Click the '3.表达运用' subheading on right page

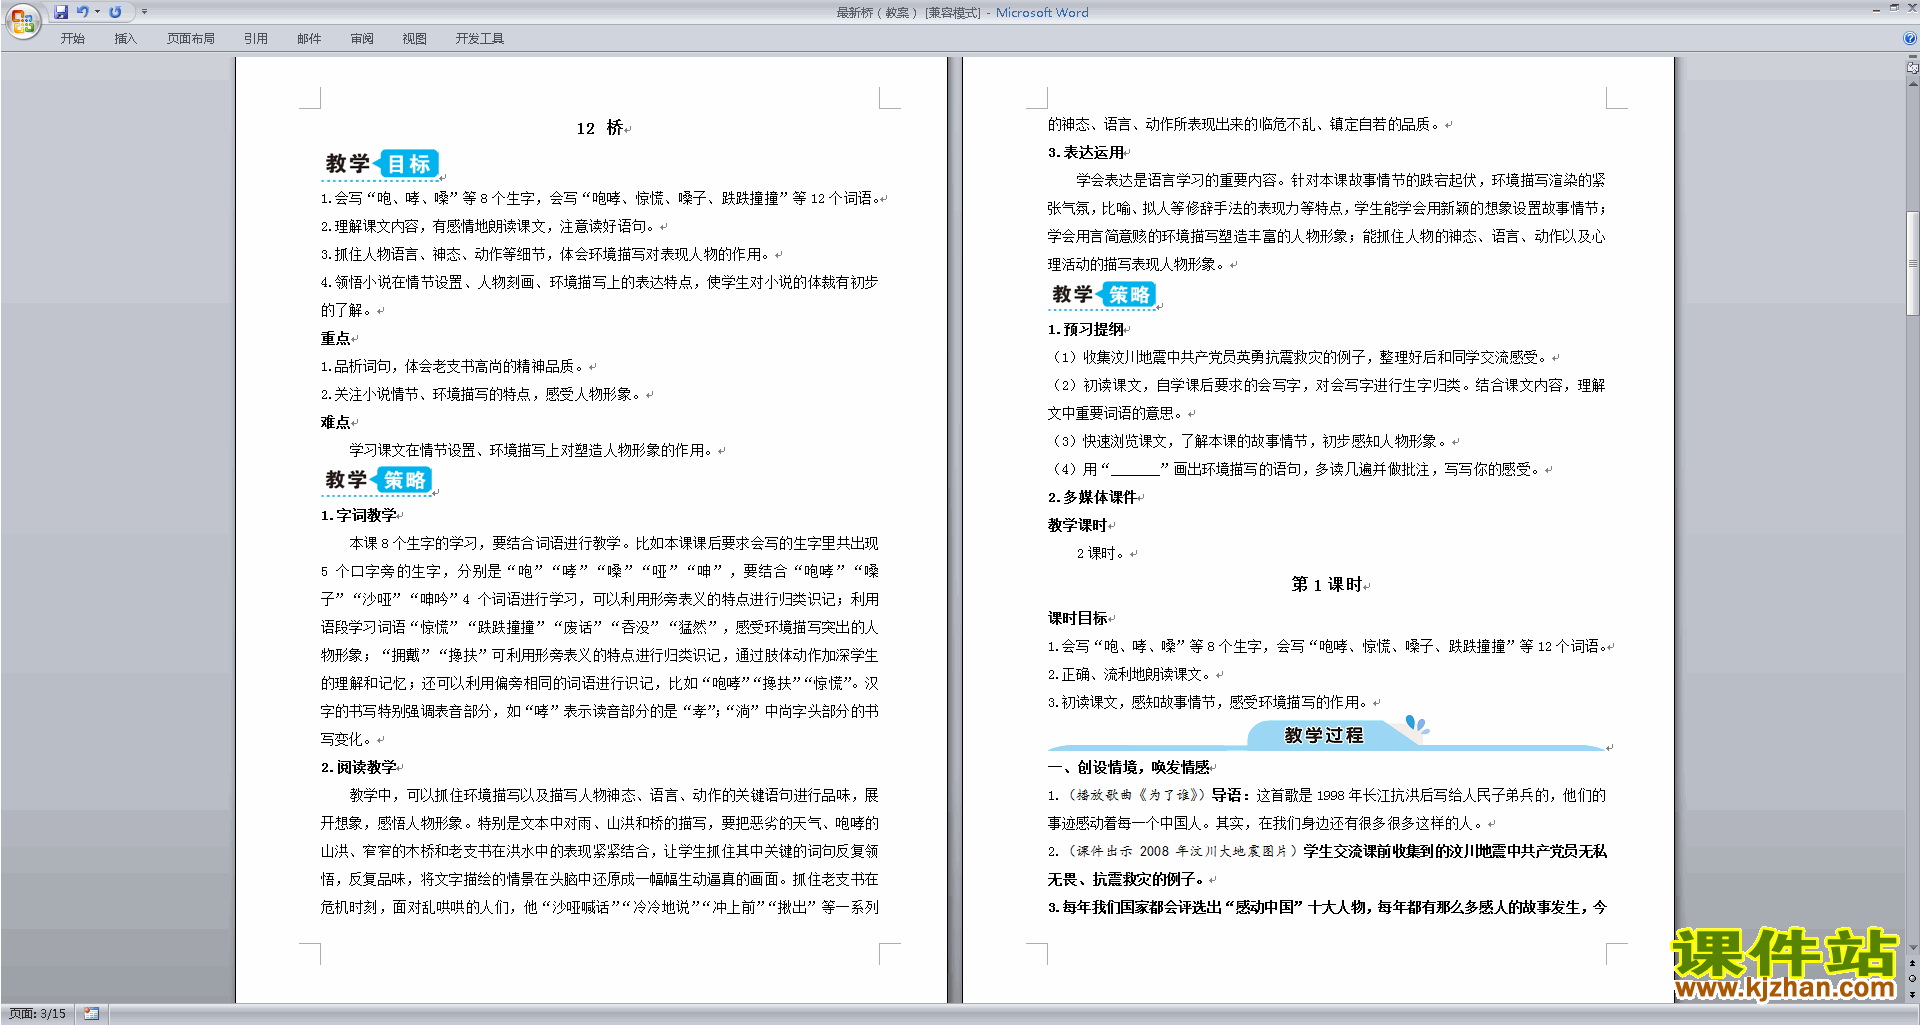(1086, 153)
